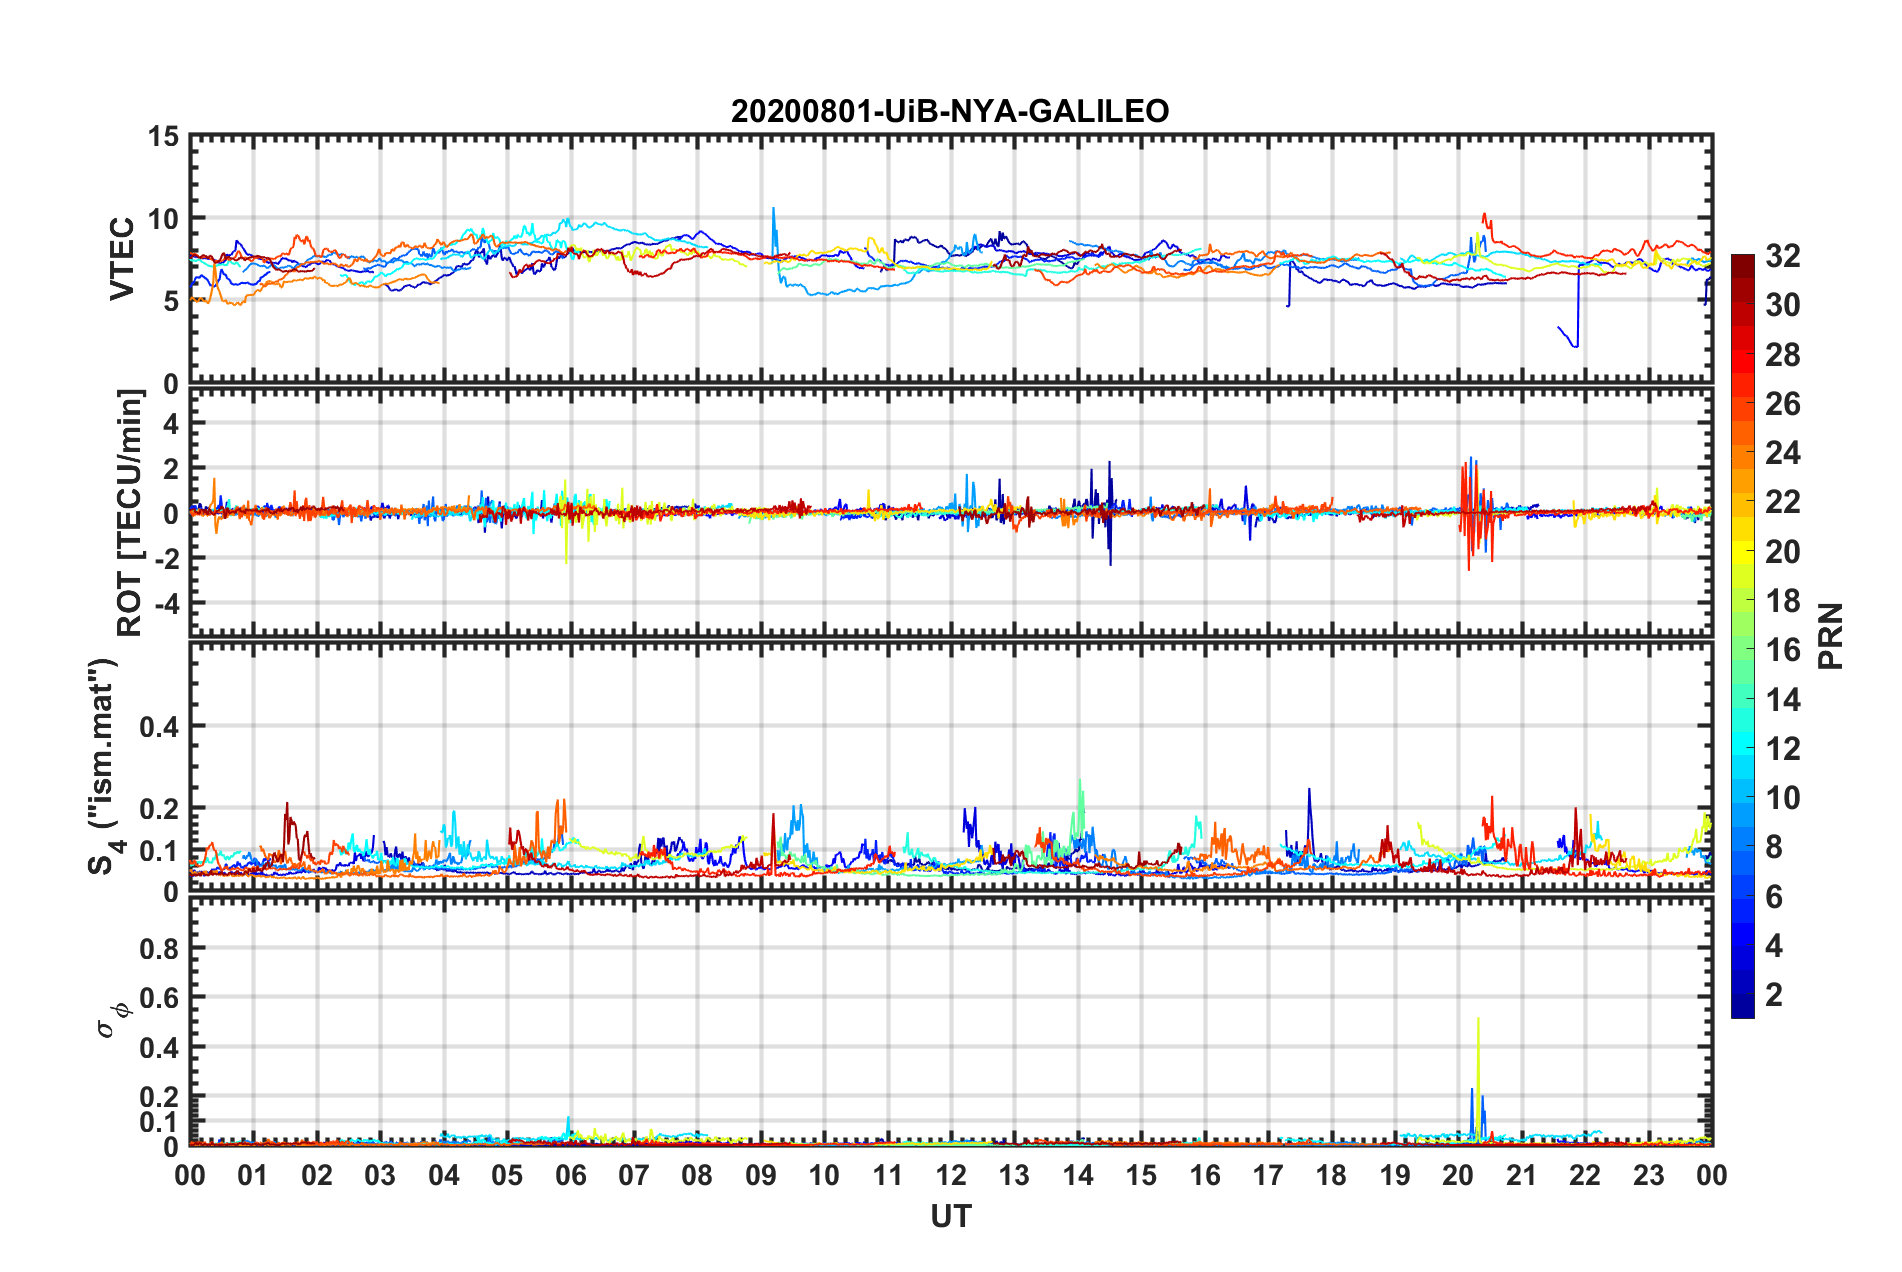Click the UT x-axis label
This screenshot has height=1272, width=1902.
(x=951, y=1216)
